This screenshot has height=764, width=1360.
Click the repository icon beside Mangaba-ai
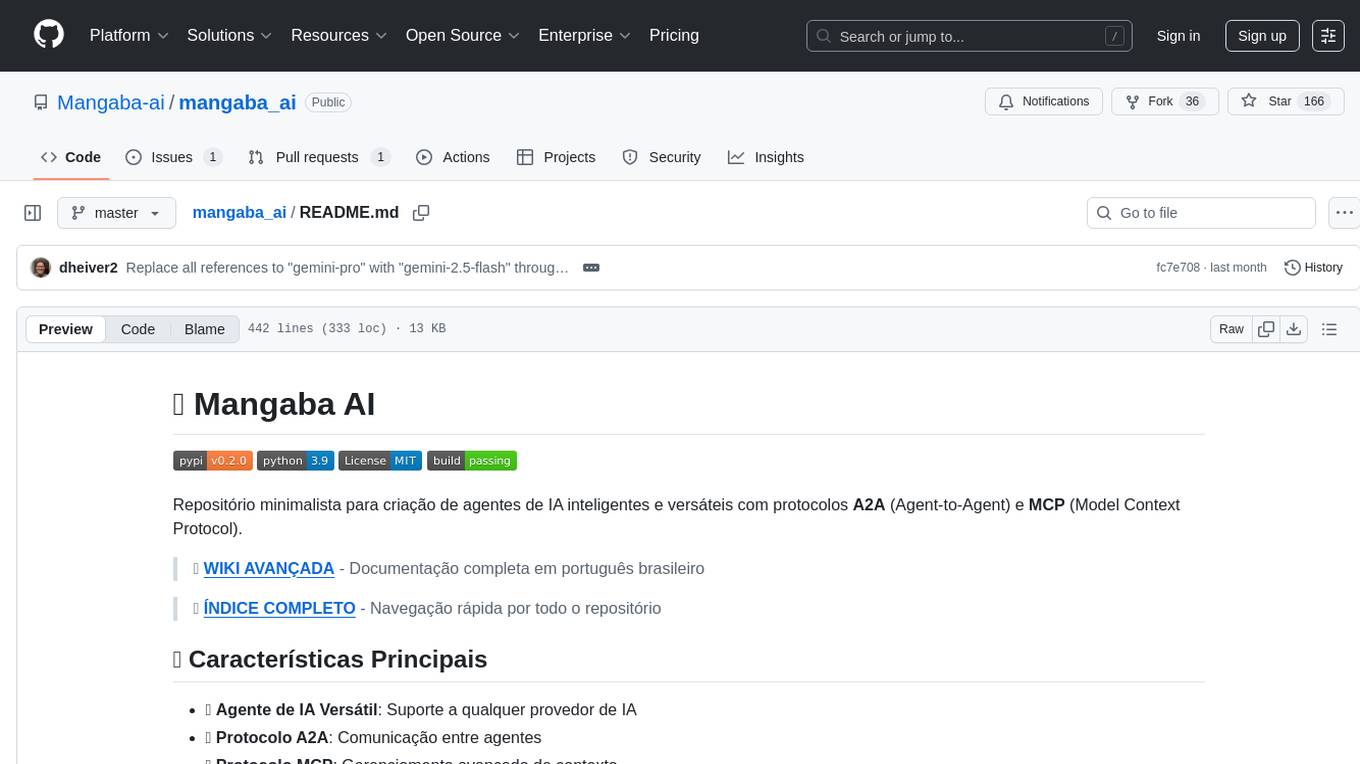(x=41, y=102)
